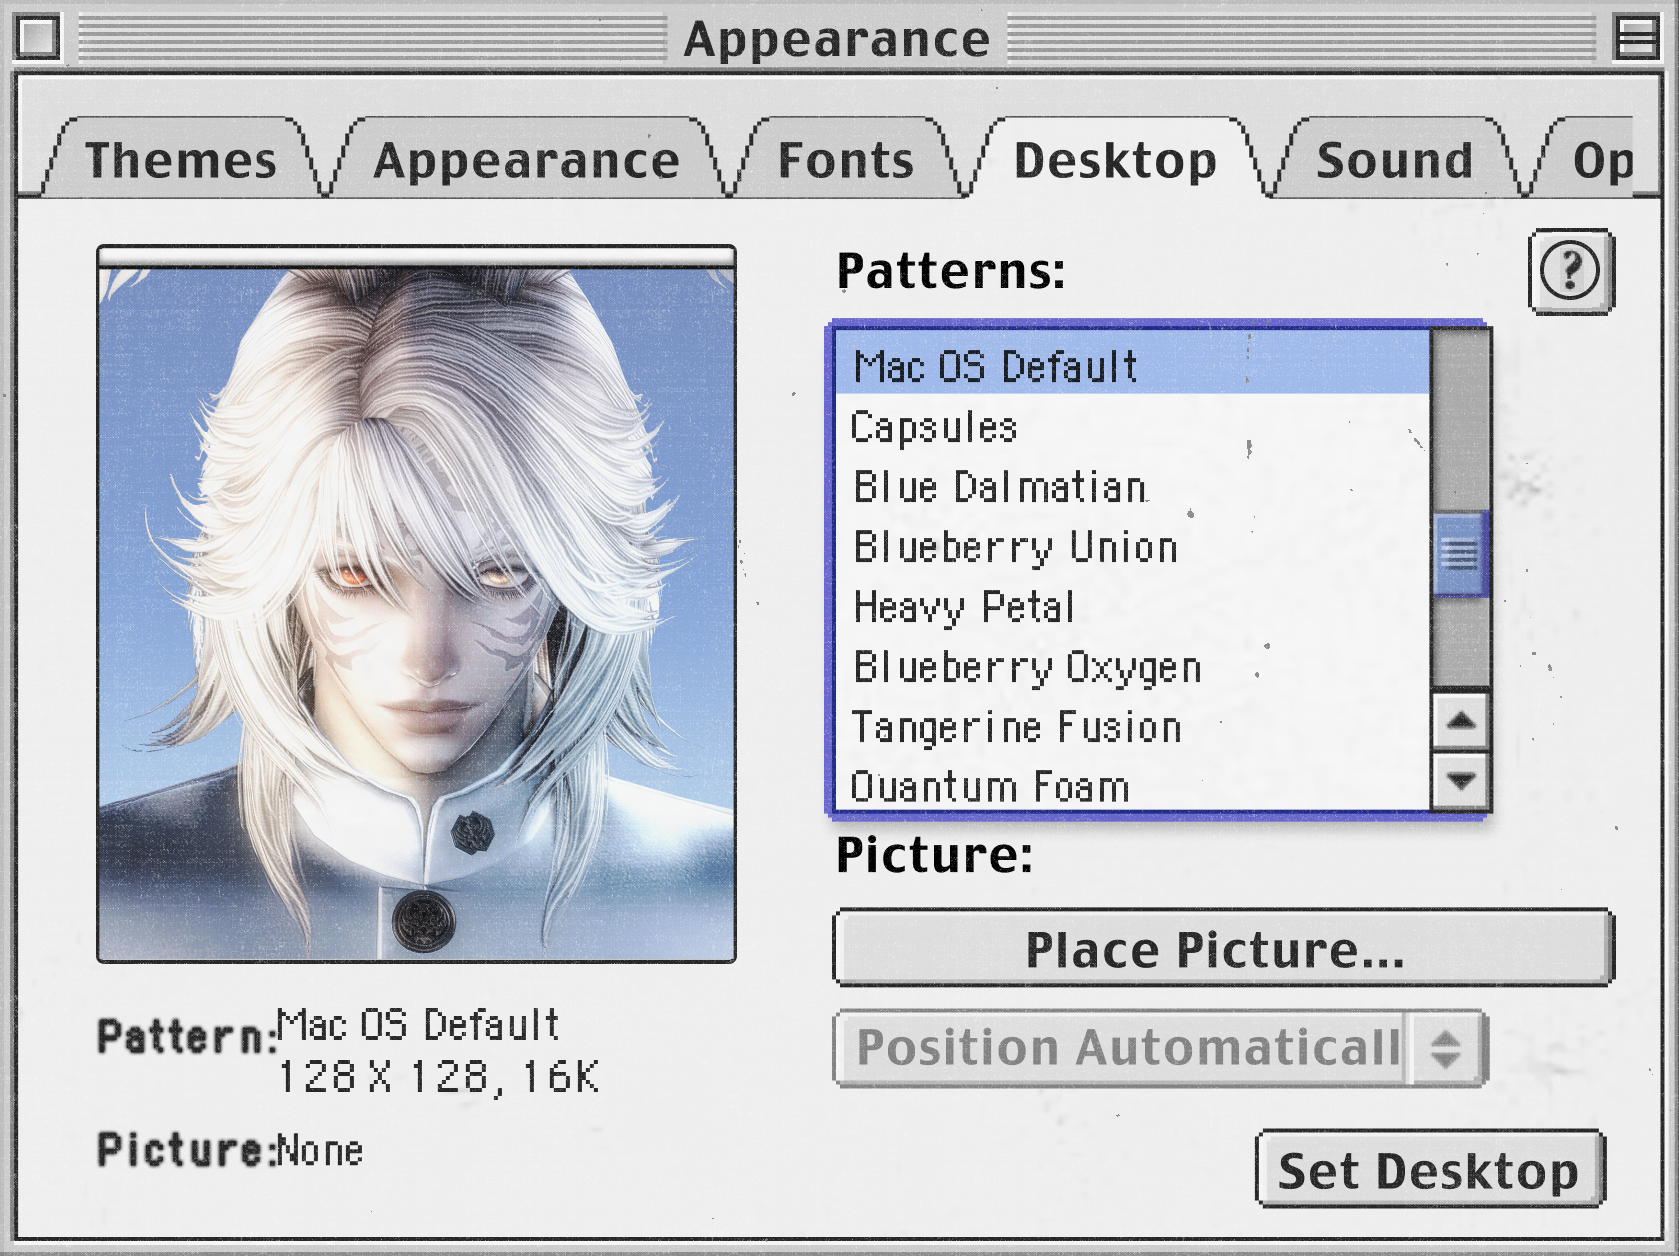1679x1256 pixels.
Task: Select Blueberry Oxygen pattern
Action: (1133, 666)
